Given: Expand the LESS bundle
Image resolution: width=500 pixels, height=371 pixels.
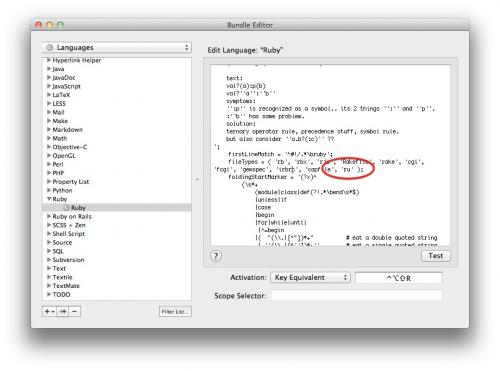Looking at the screenshot, I should (x=49, y=103).
